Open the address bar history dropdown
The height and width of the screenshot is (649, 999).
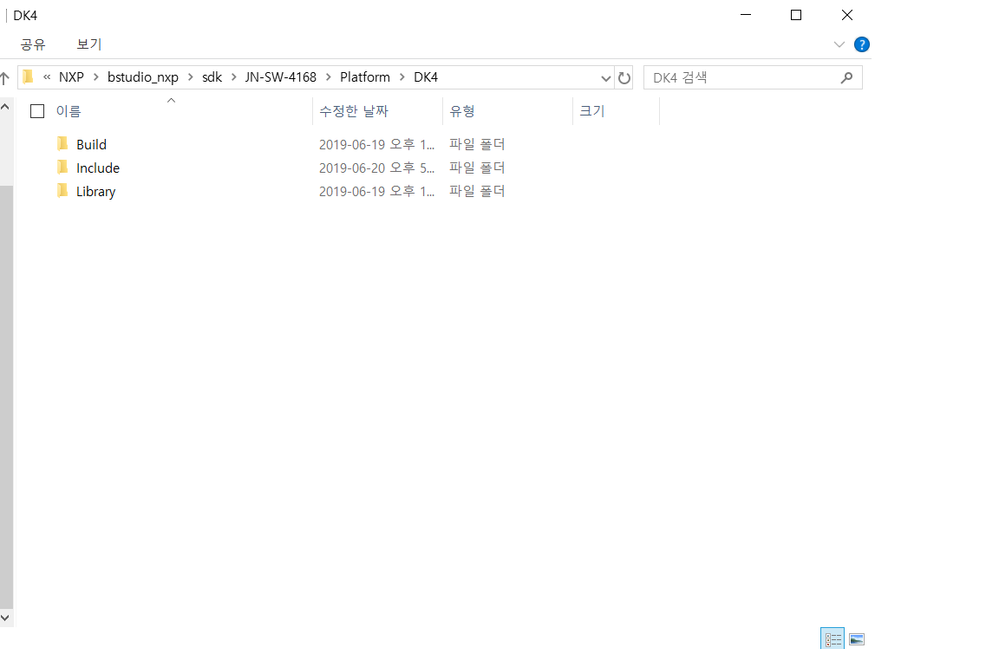click(606, 78)
